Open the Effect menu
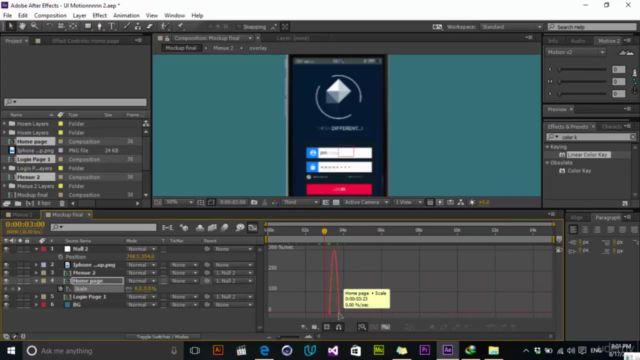Image resolution: width=640 pixels, height=360 pixels. click(x=100, y=16)
